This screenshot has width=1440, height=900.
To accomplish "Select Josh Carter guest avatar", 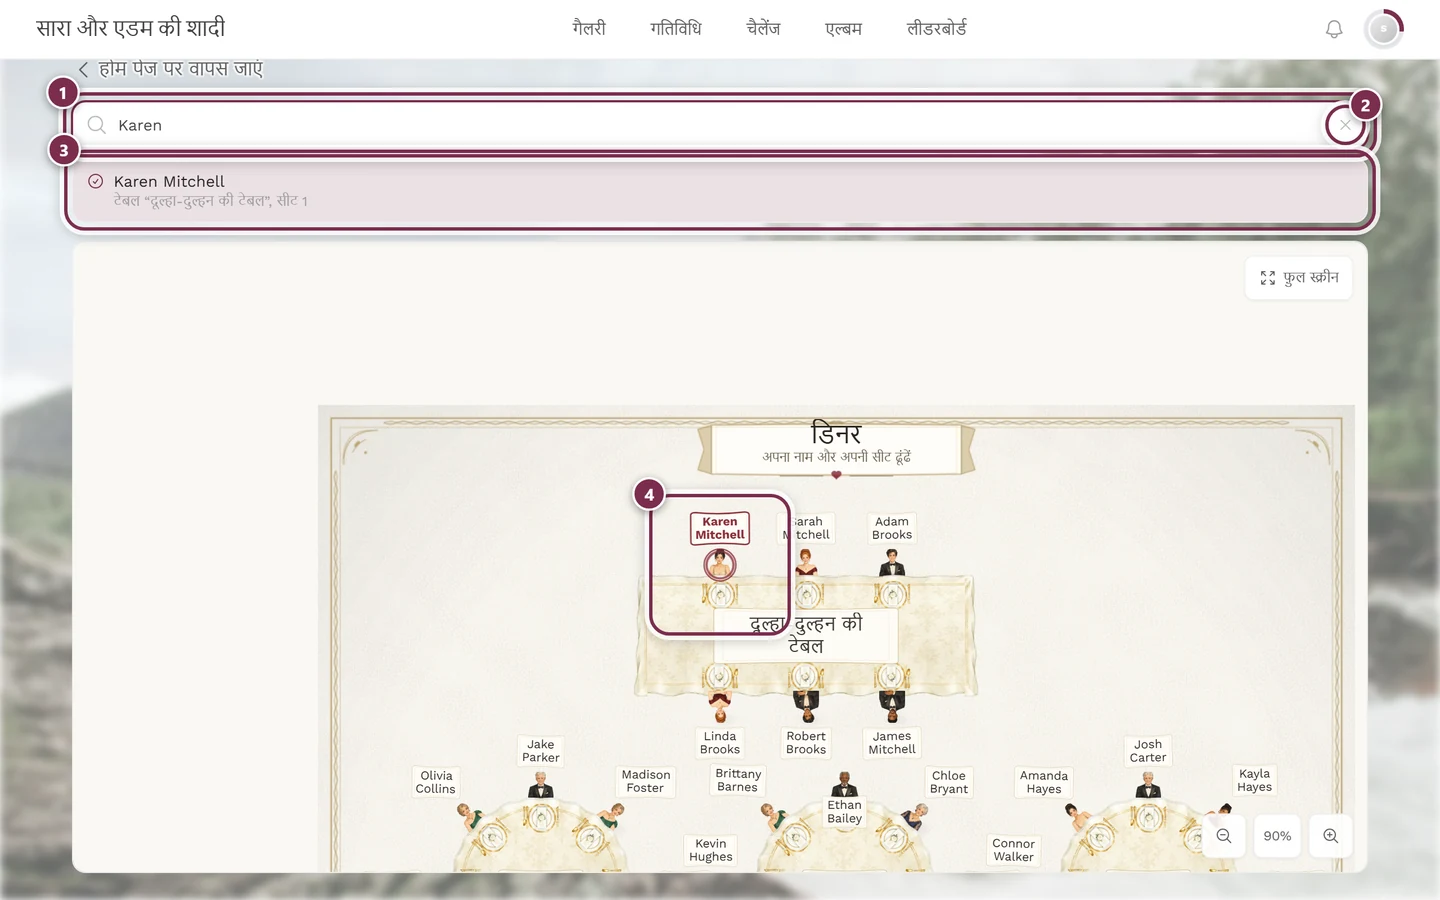I will (x=1148, y=787).
